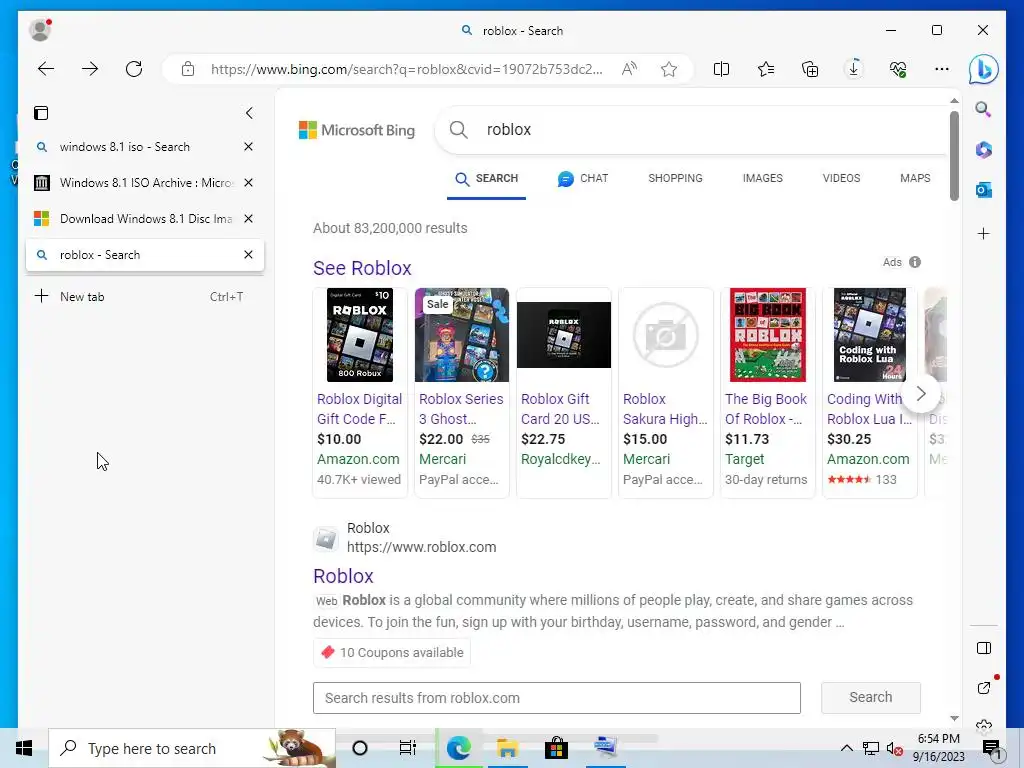The height and width of the screenshot is (768, 1024).
Task: Open Windows Start menu
Action: [x=24, y=748]
